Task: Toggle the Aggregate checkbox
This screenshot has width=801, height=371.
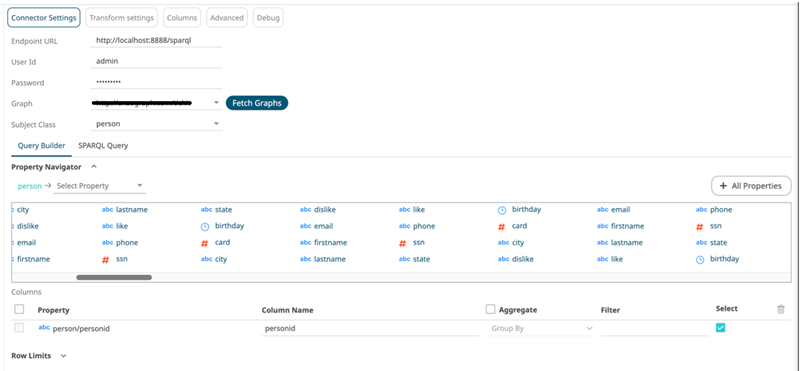Action: 490,309
